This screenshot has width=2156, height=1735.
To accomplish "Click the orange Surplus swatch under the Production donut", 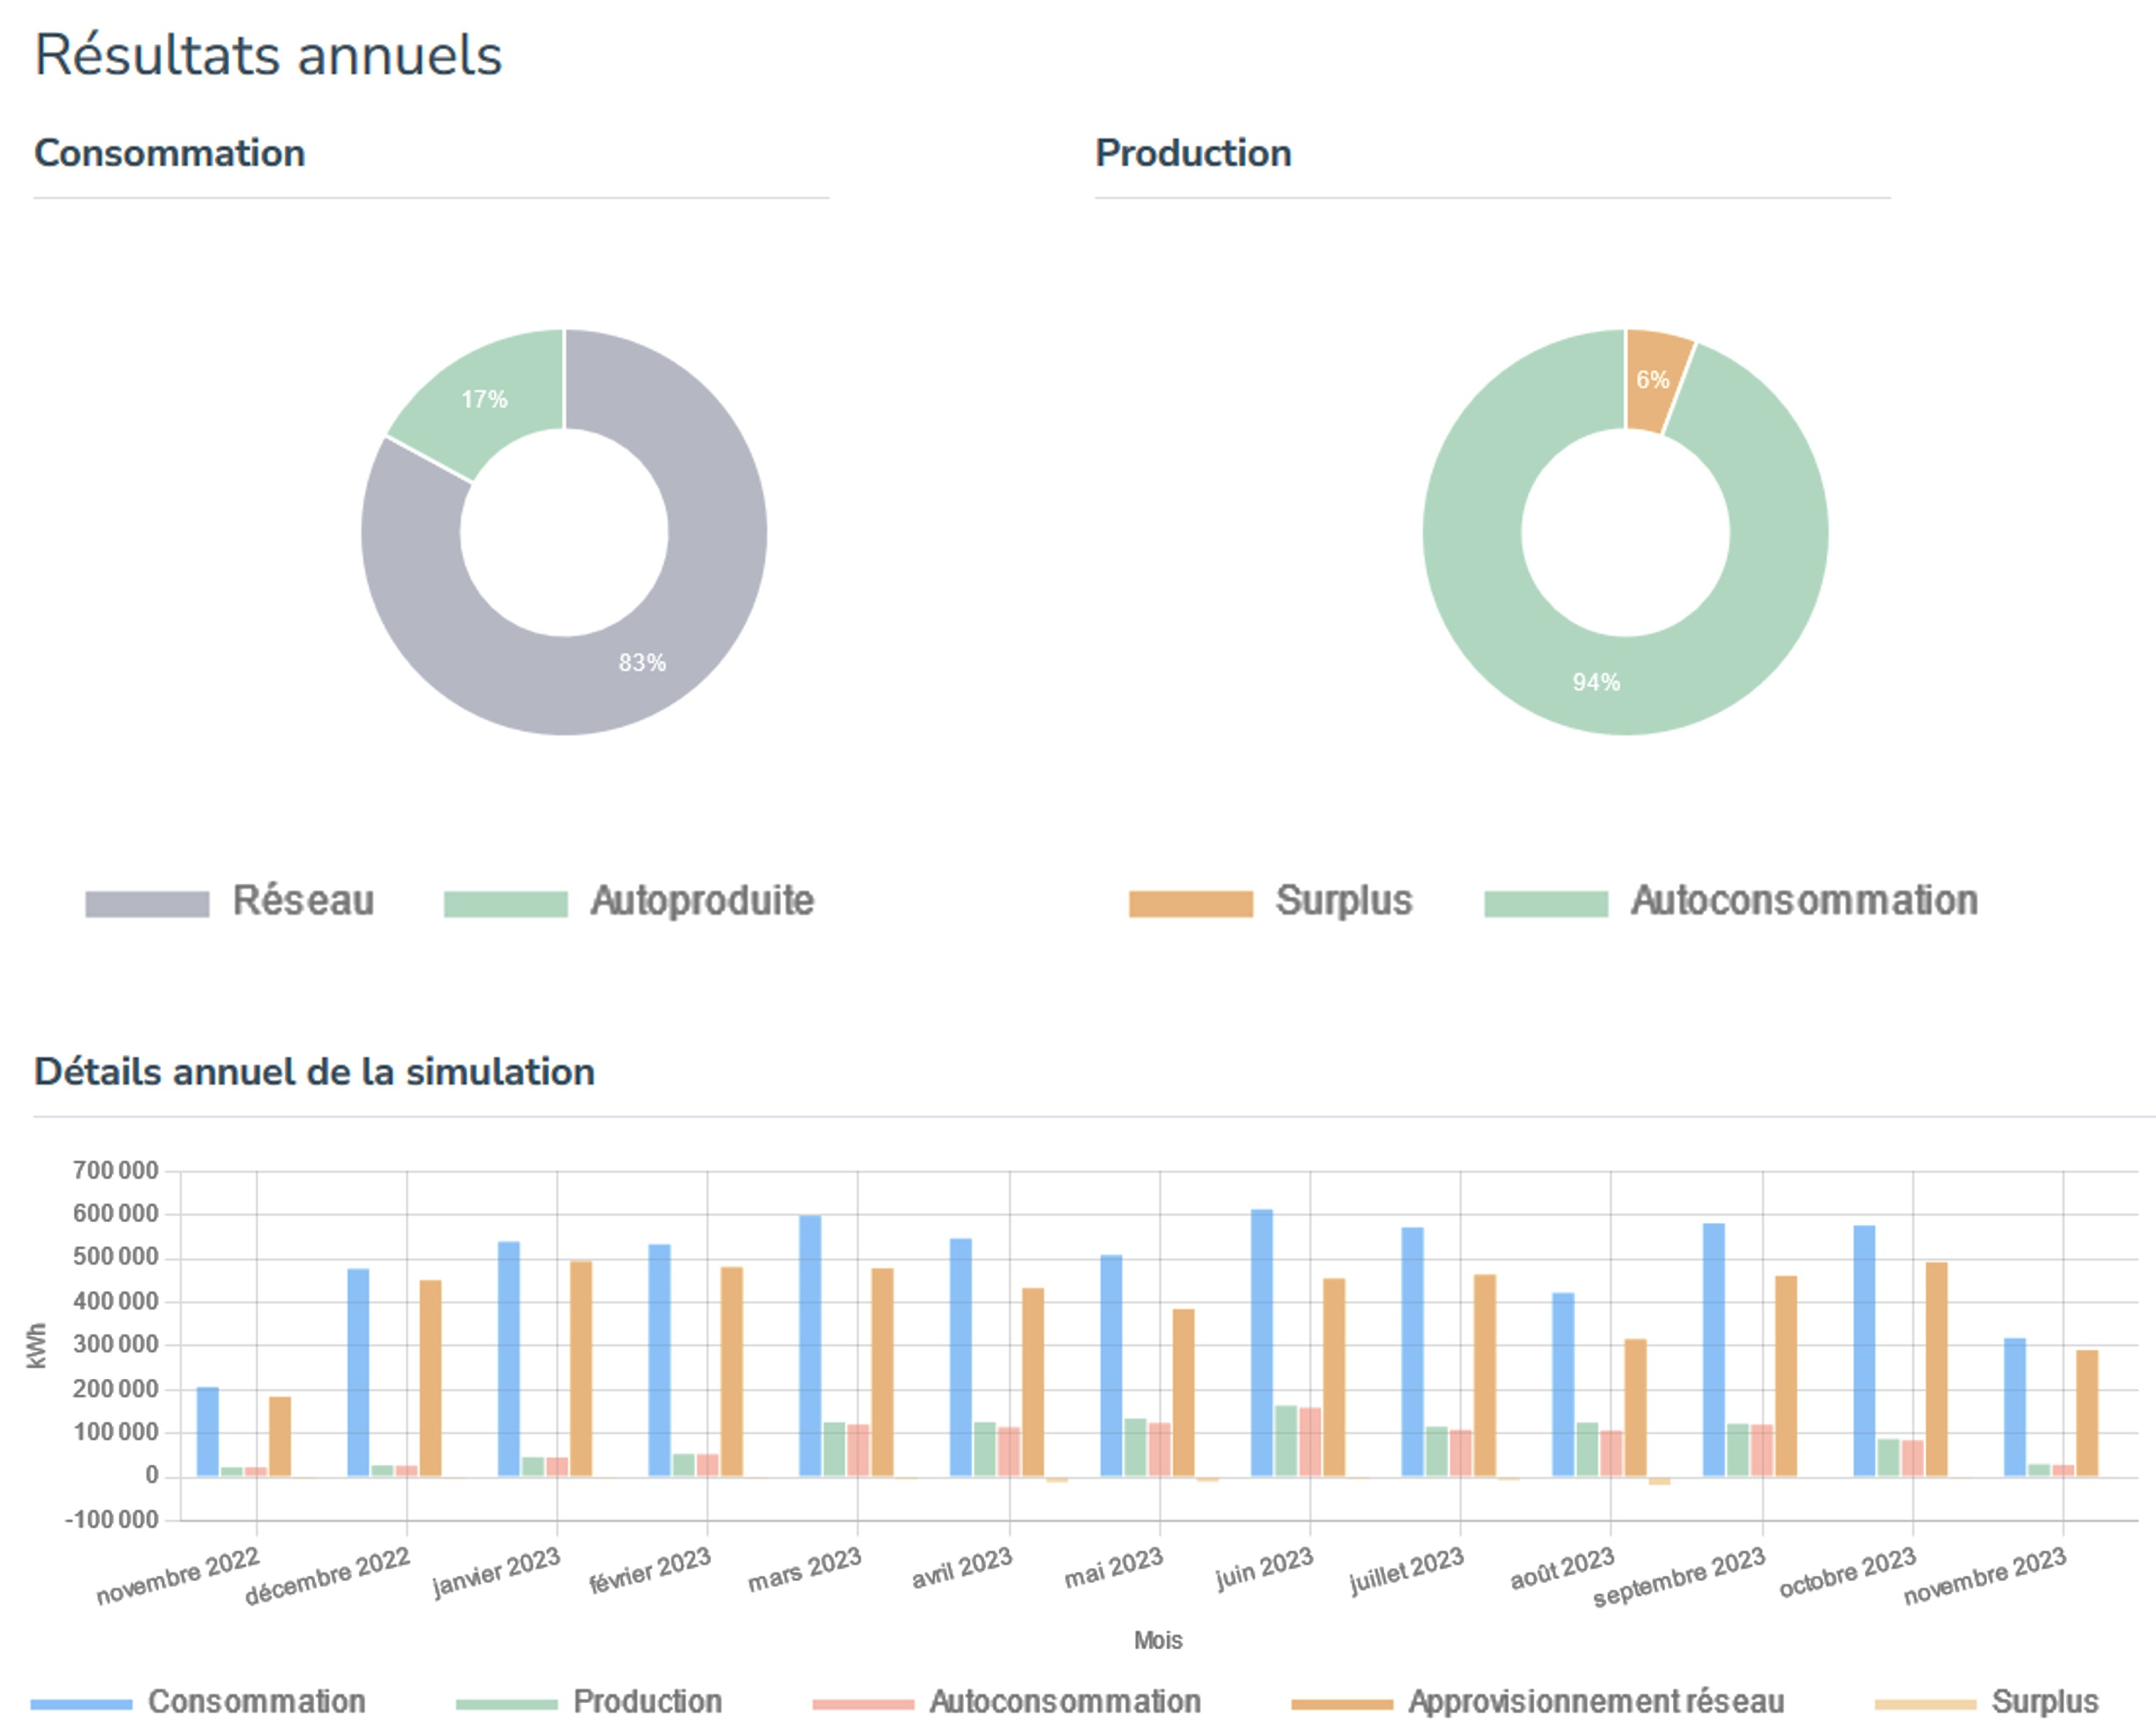I will [x=1190, y=904].
